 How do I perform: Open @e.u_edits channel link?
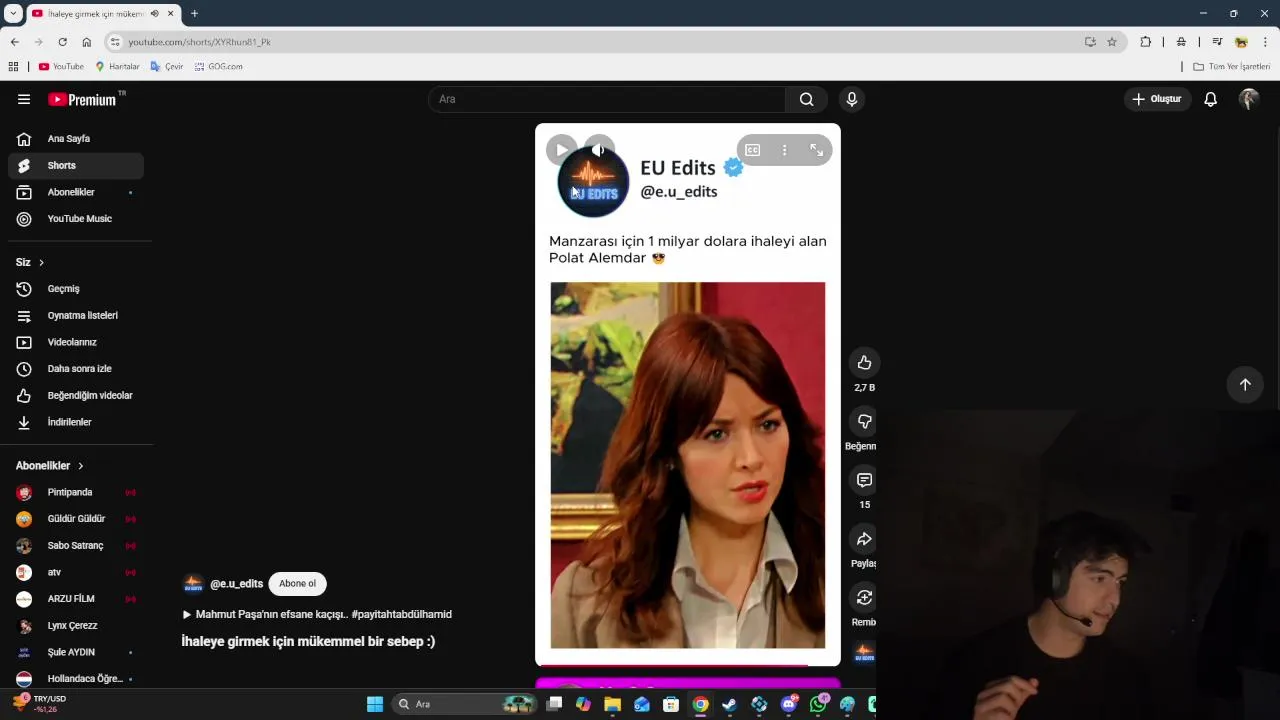[236, 584]
